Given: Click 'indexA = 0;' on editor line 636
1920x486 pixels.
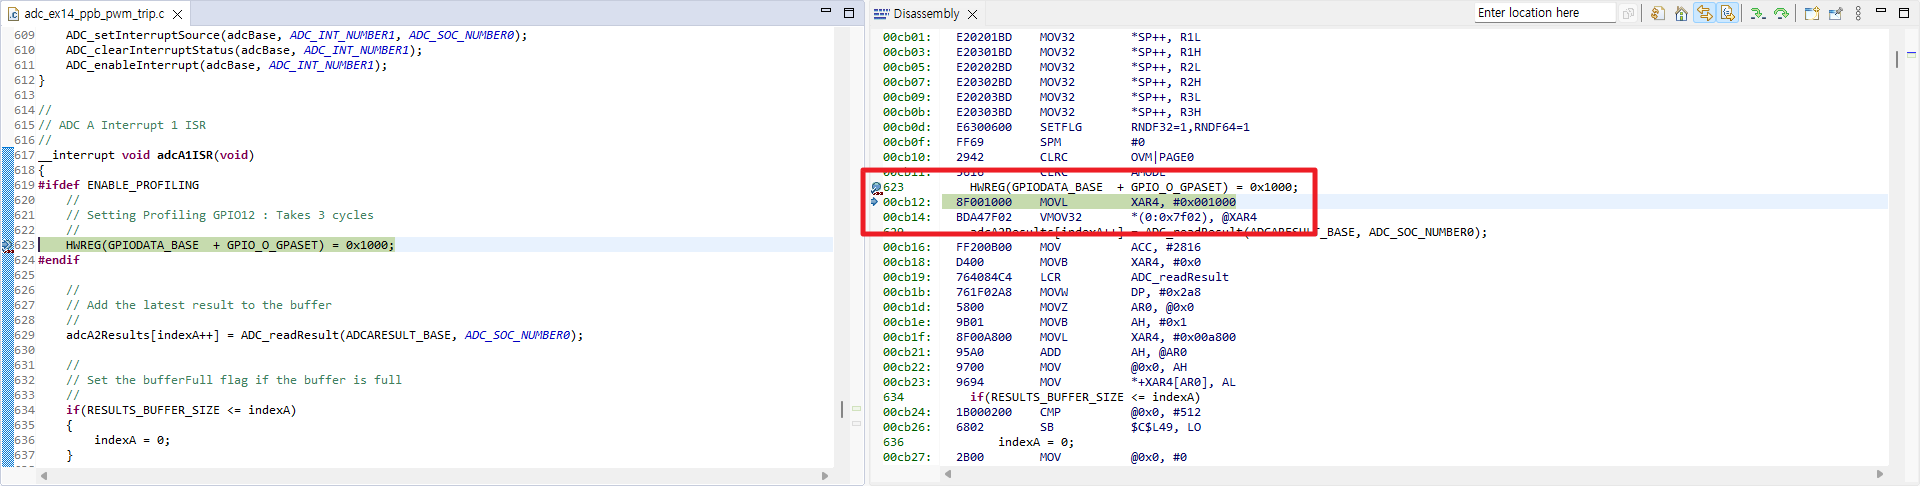Looking at the screenshot, I should [x=132, y=440].
